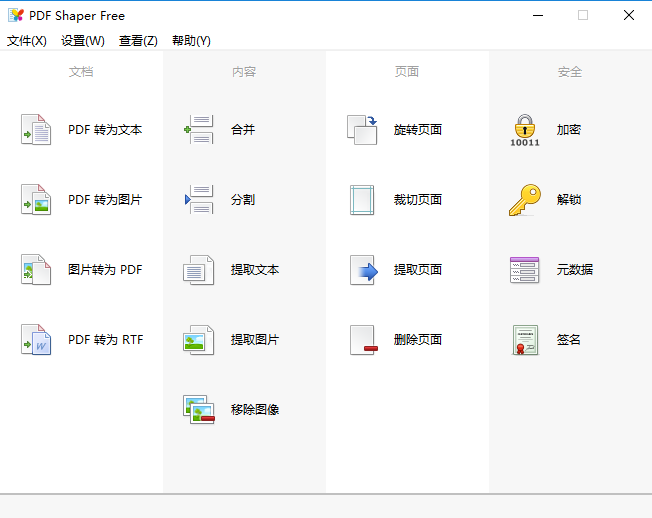Click the 删除页面 text label
Viewport: 652px width, 518px height.
click(x=418, y=340)
